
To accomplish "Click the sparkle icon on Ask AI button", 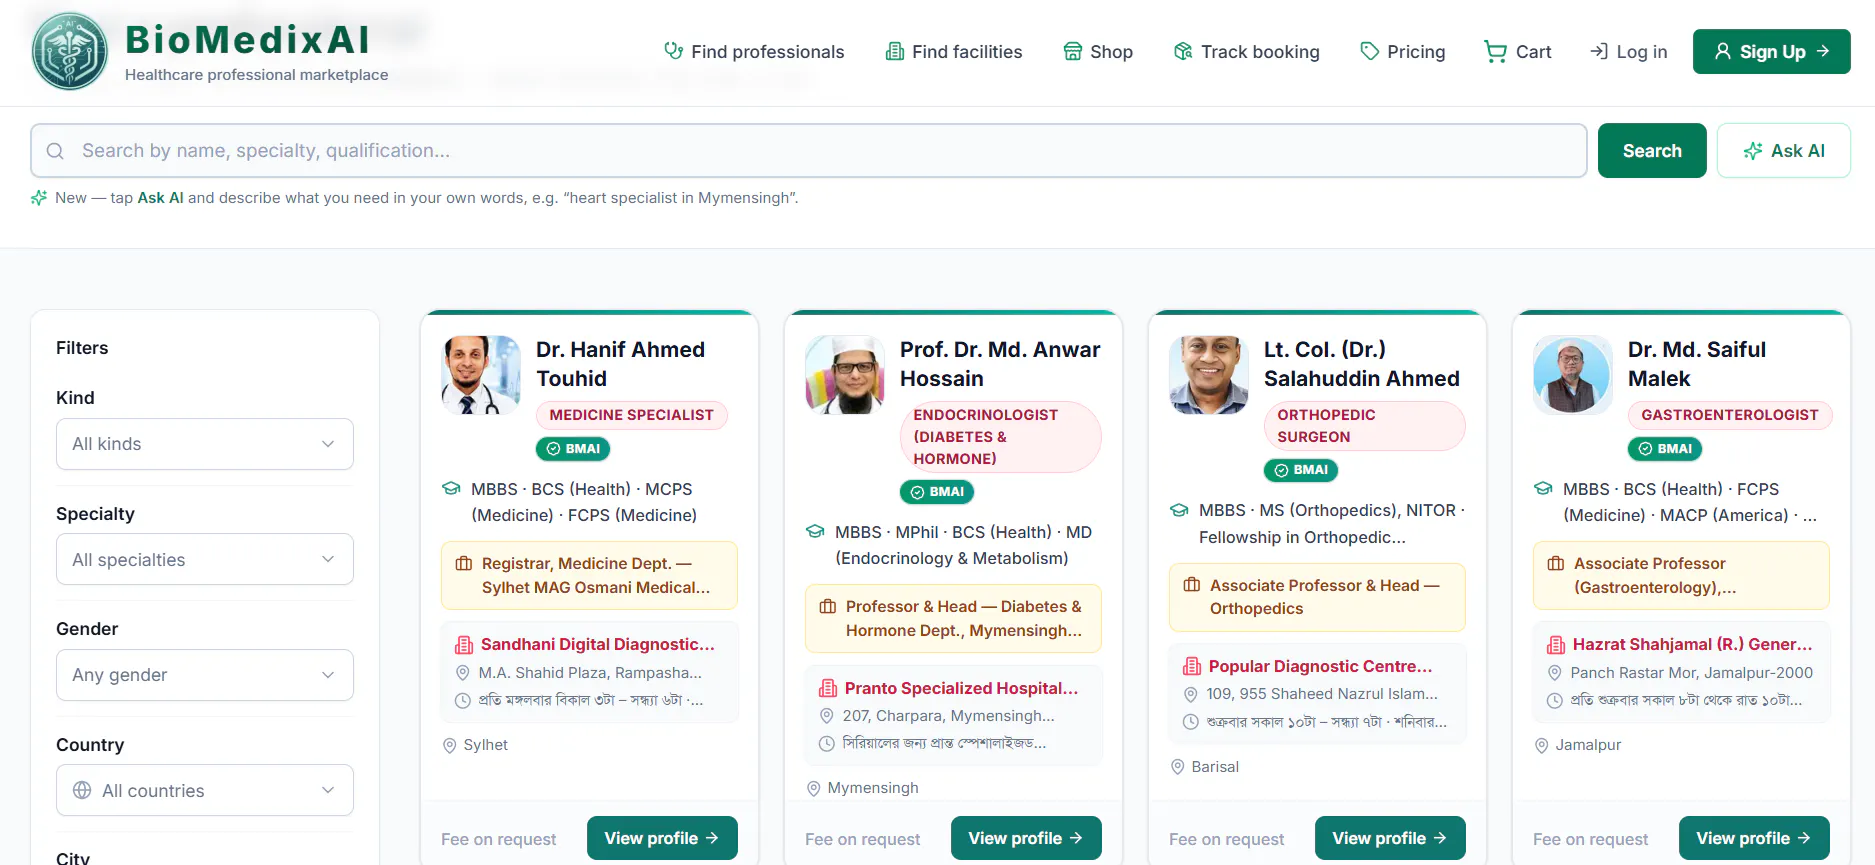I will point(1753,151).
